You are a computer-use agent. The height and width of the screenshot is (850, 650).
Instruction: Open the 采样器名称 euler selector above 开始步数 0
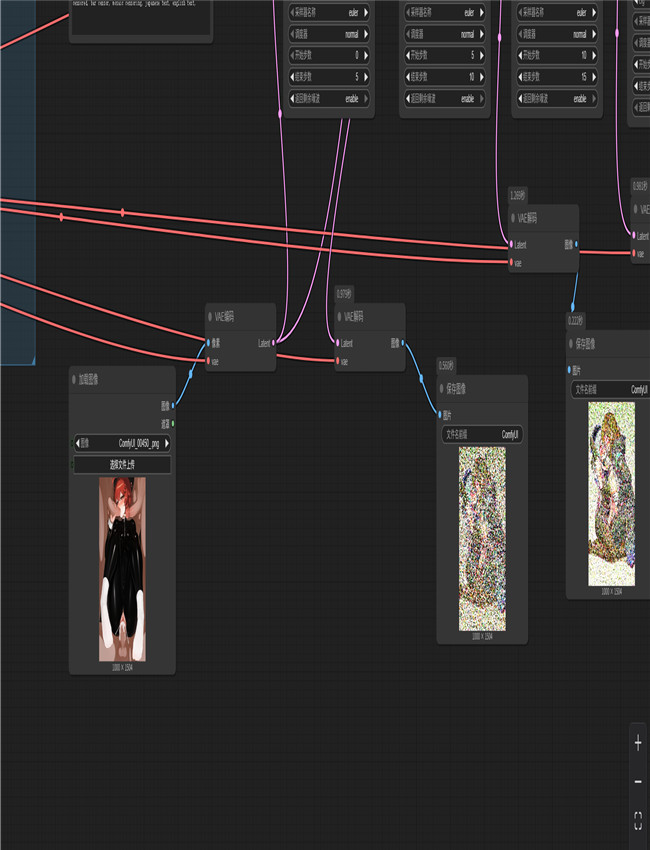pos(329,13)
